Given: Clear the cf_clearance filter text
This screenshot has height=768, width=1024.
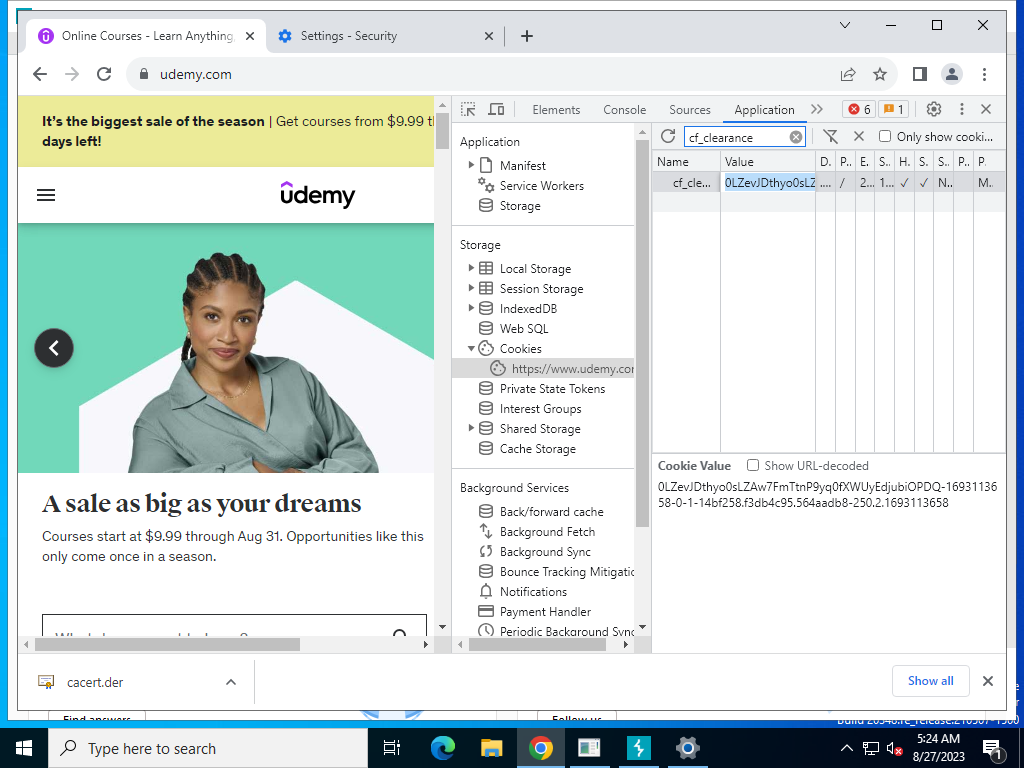Looking at the screenshot, I should (795, 137).
